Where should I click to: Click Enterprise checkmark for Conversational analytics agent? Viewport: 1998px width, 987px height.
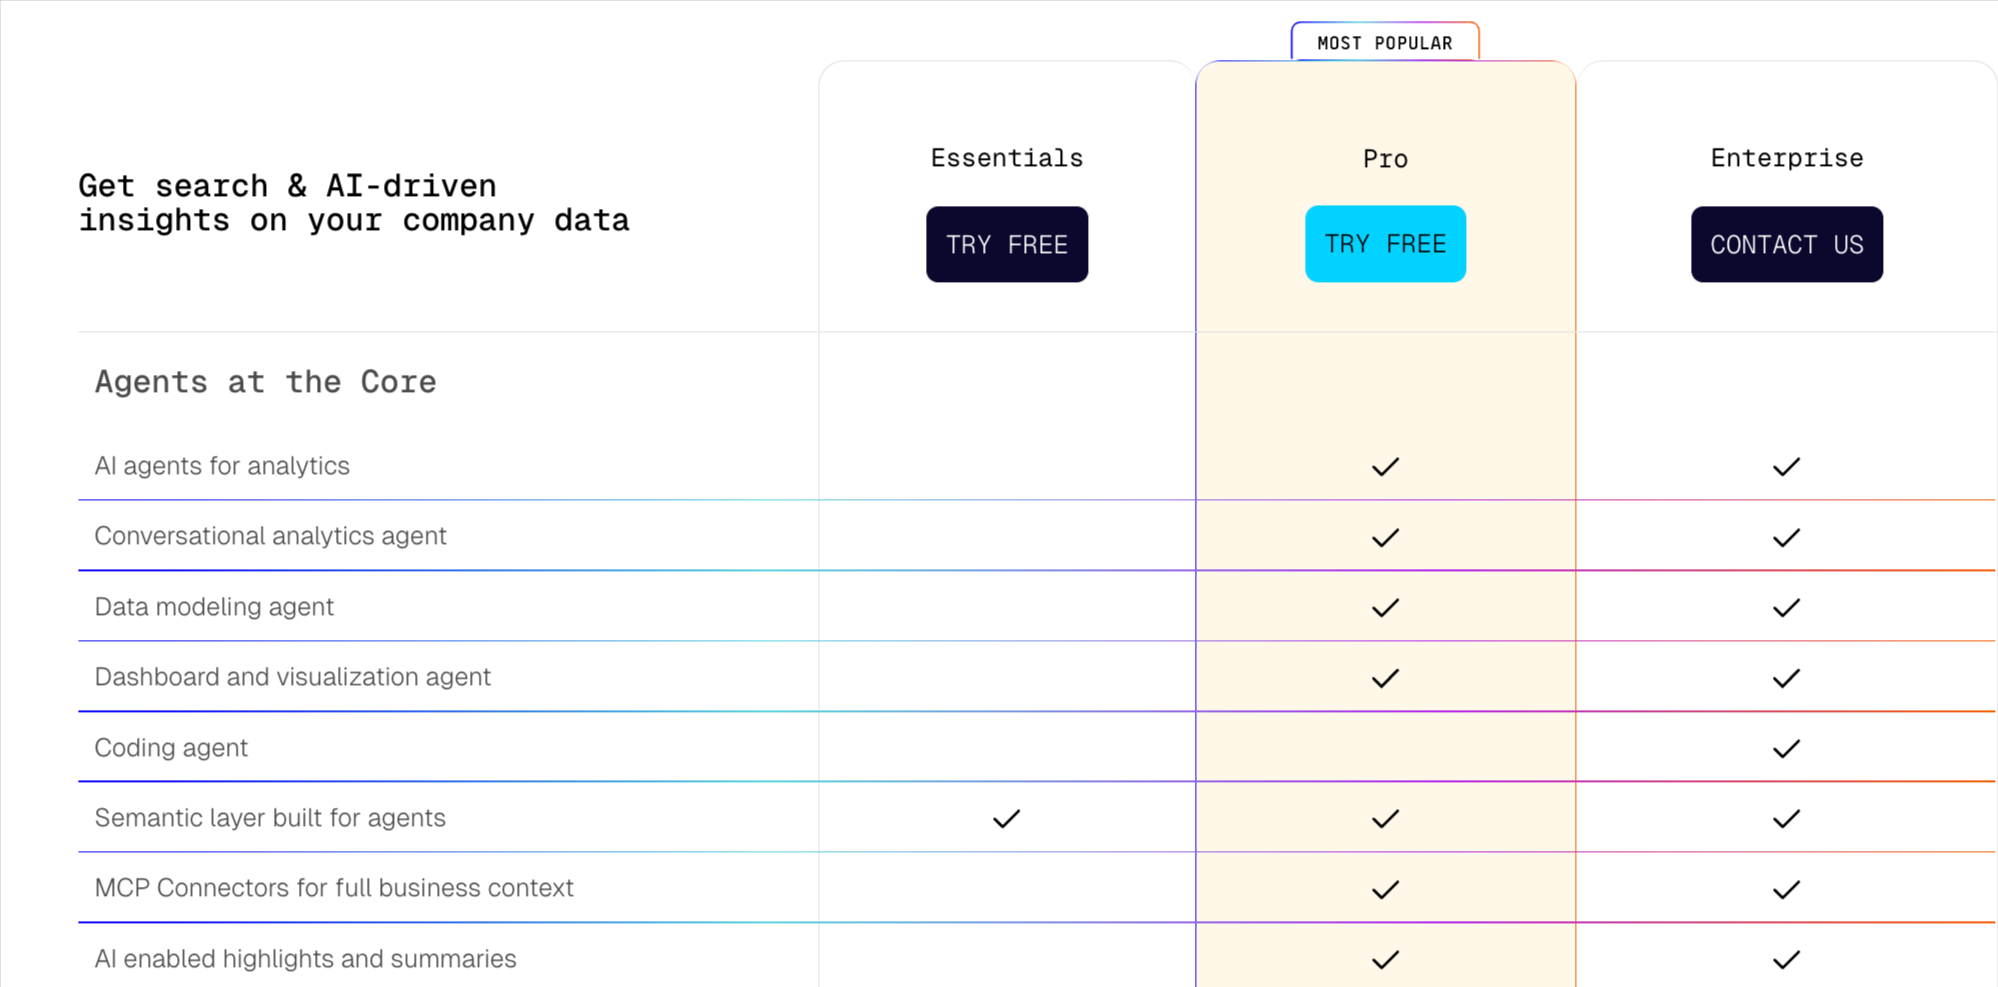(1786, 538)
